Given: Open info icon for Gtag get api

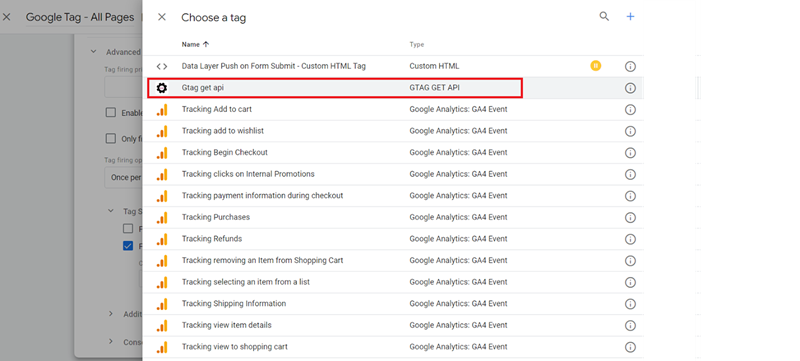Looking at the screenshot, I should tap(630, 88).
